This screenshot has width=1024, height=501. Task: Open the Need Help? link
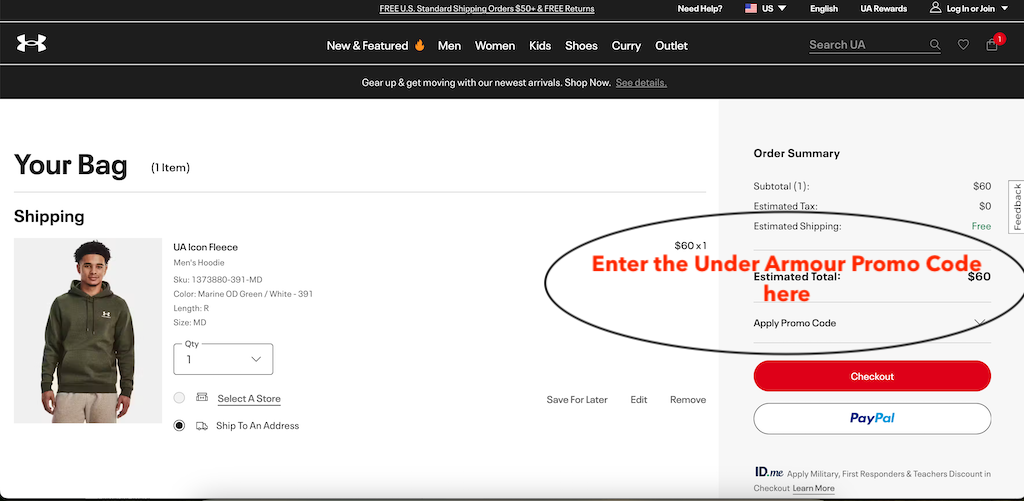tap(700, 8)
